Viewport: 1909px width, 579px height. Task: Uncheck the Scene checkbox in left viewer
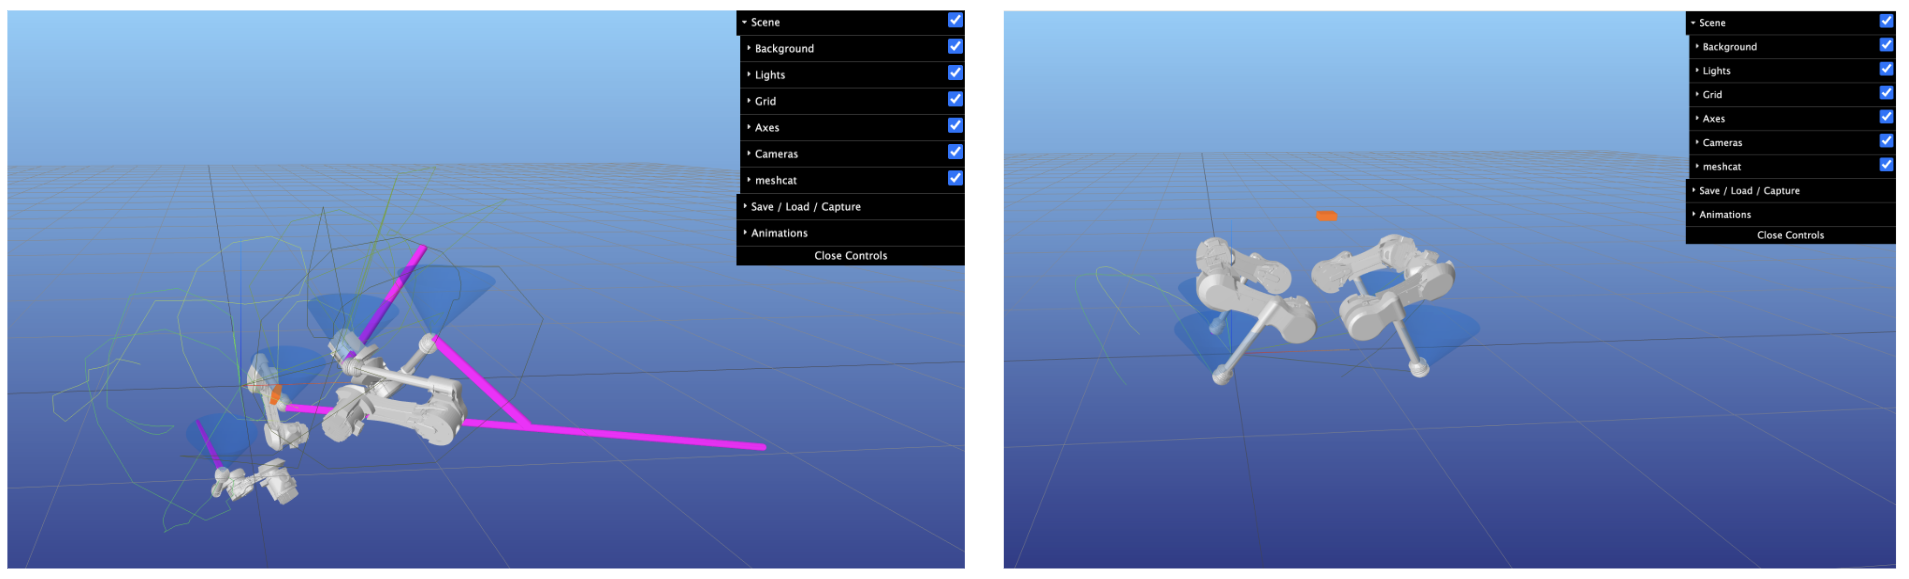point(955,20)
